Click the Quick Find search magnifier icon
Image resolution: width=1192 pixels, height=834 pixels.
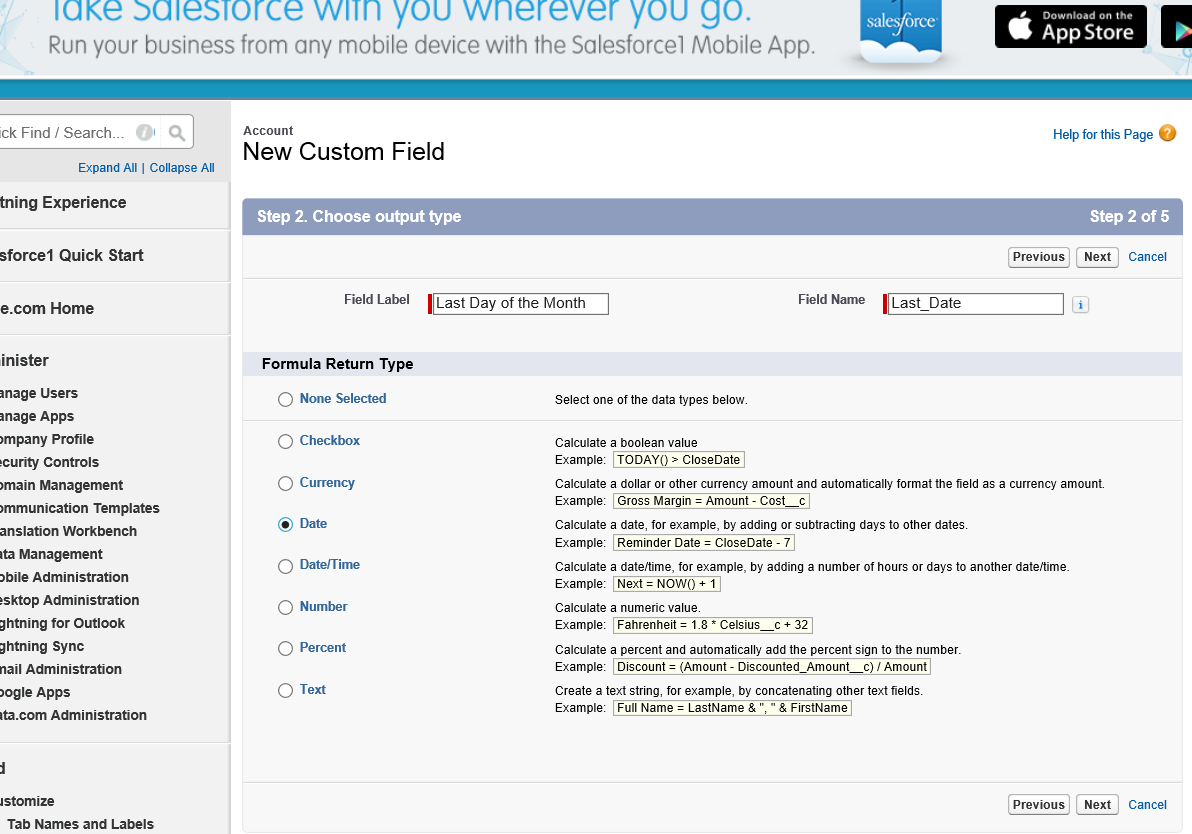click(177, 133)
